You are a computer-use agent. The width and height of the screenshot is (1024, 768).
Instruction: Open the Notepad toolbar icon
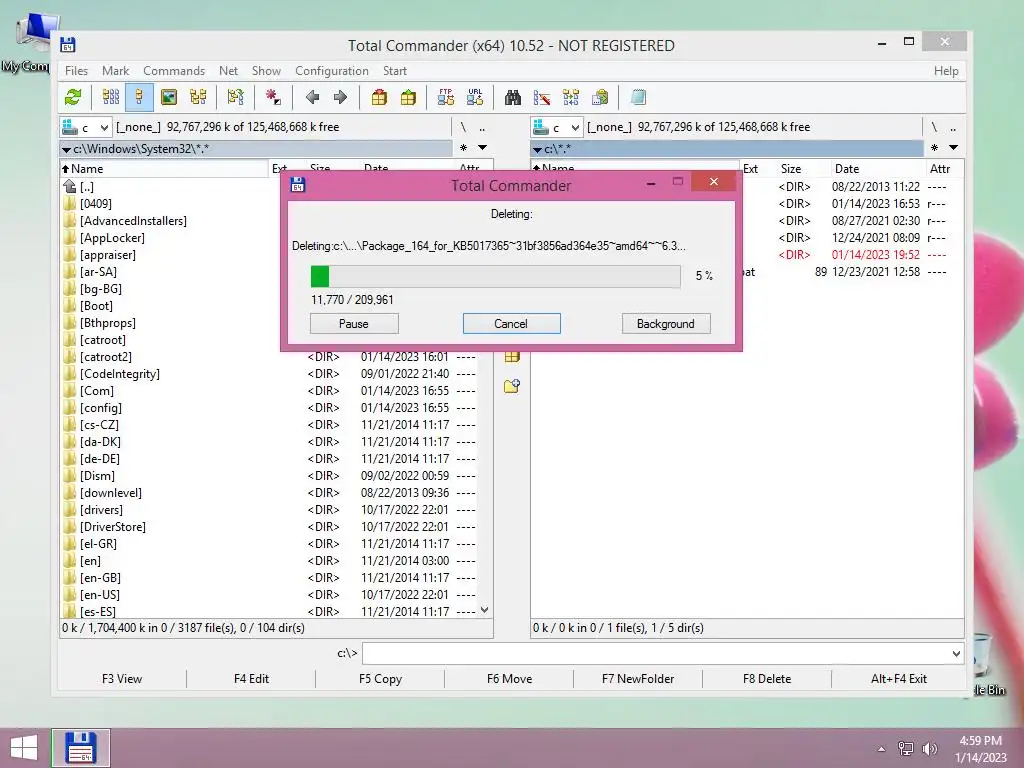coord(638,98)
